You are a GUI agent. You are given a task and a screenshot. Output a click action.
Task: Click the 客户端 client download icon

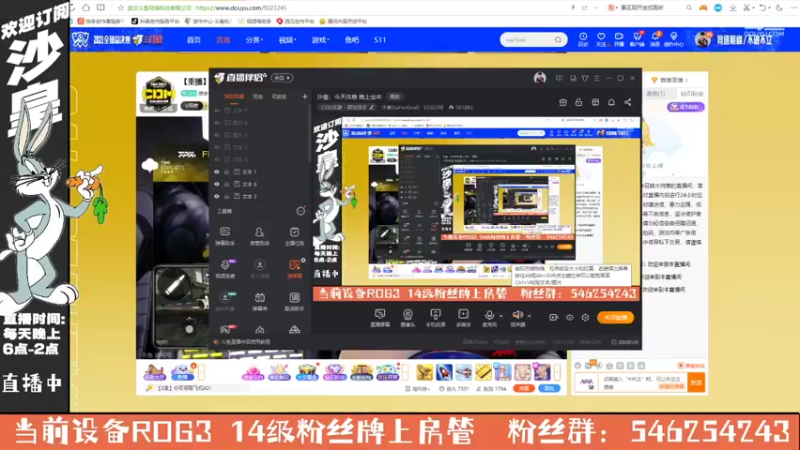[637, 39]
